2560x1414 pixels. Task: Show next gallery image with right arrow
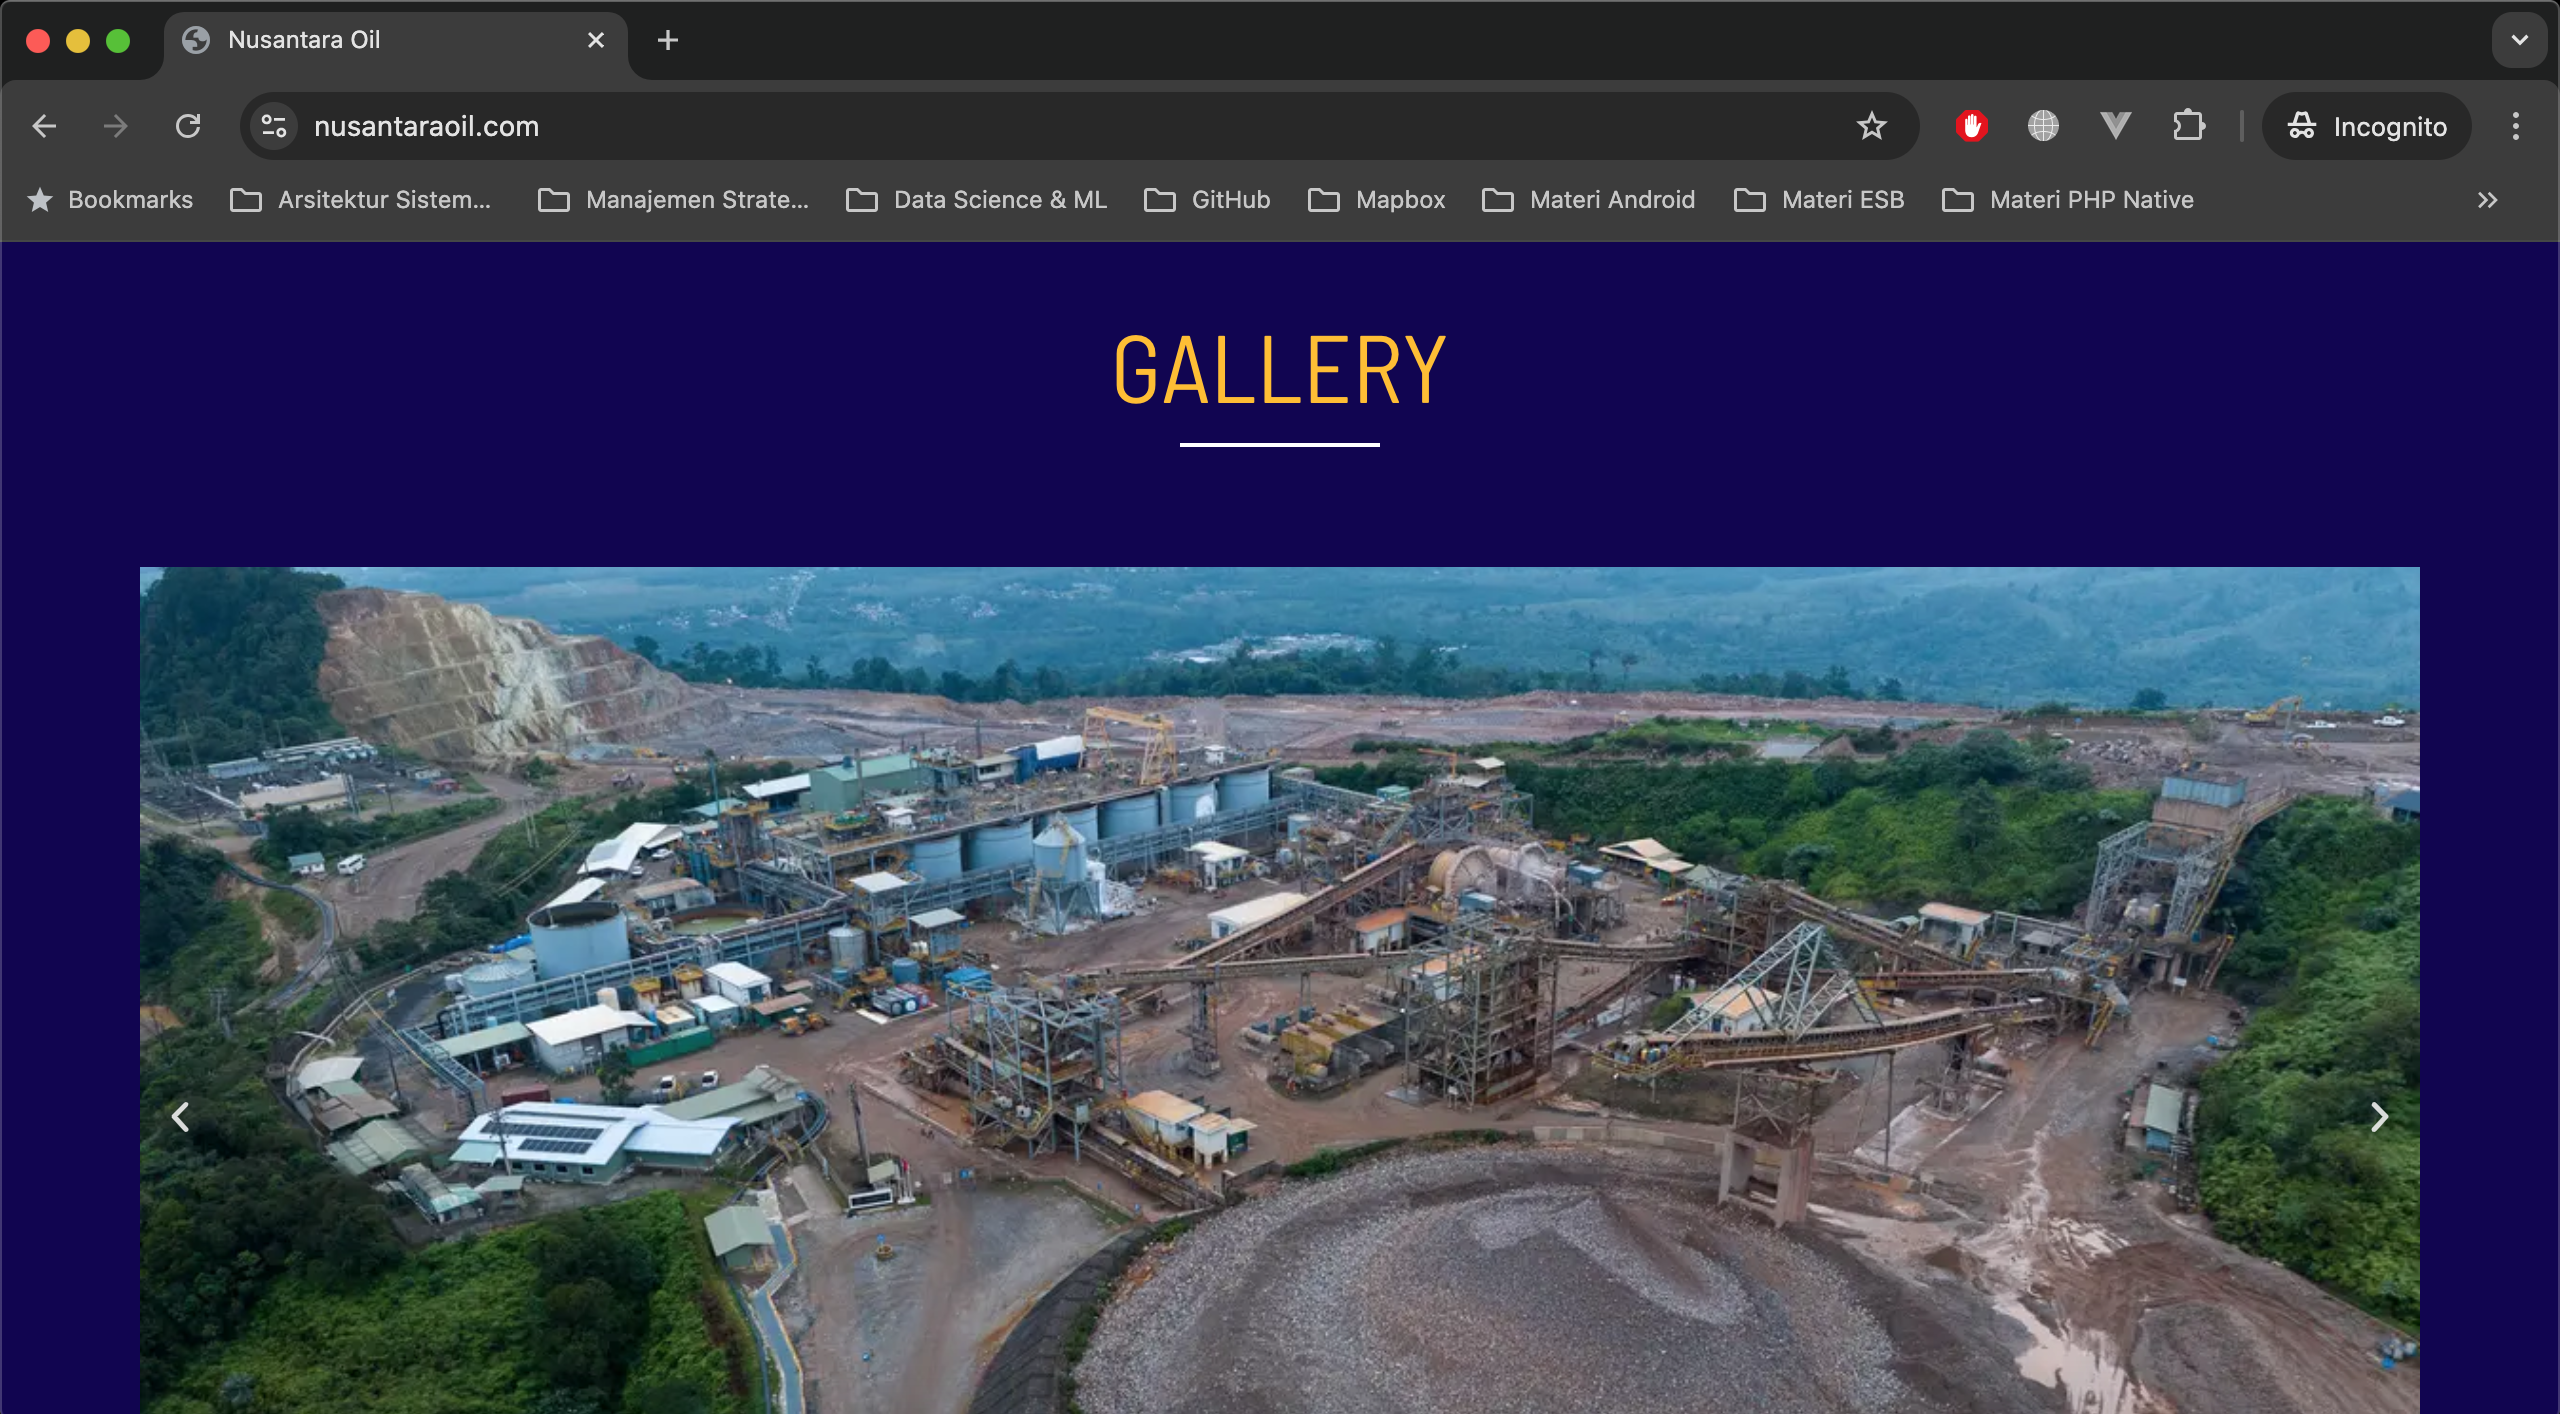click(2379, 1116)
